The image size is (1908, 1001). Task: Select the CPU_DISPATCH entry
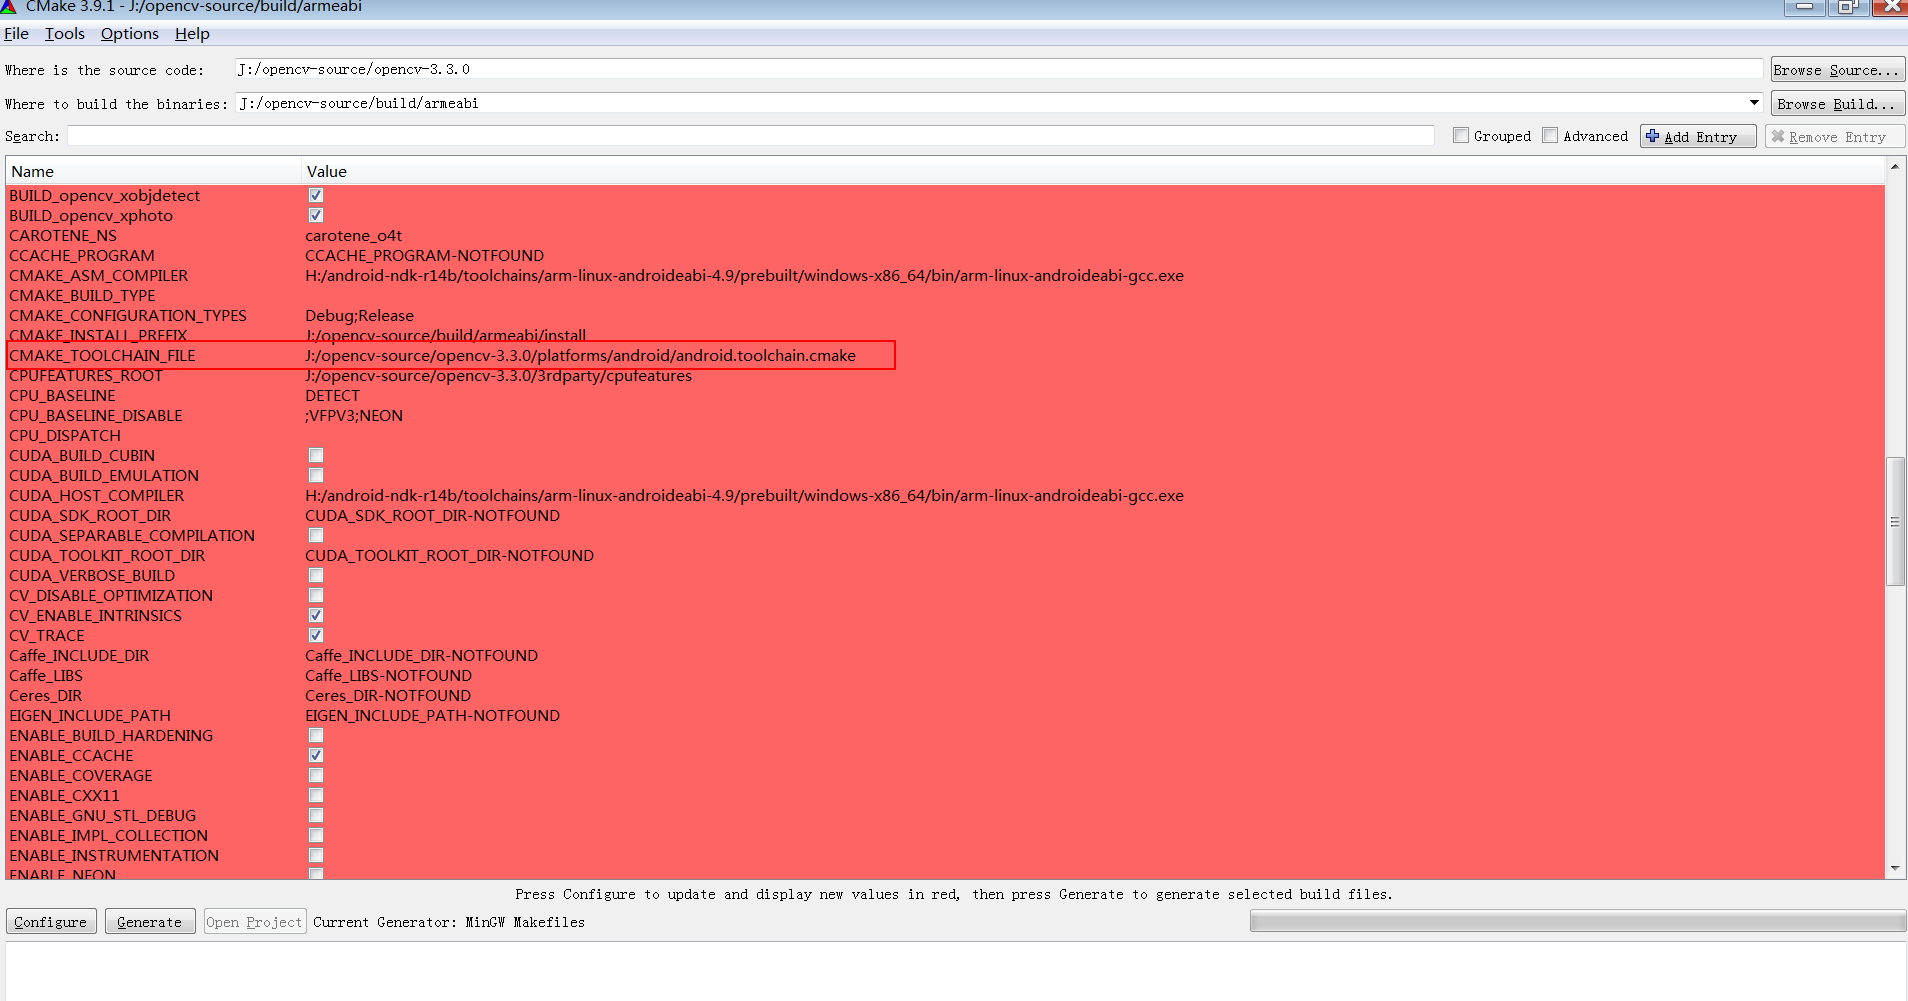pos(65,435)
